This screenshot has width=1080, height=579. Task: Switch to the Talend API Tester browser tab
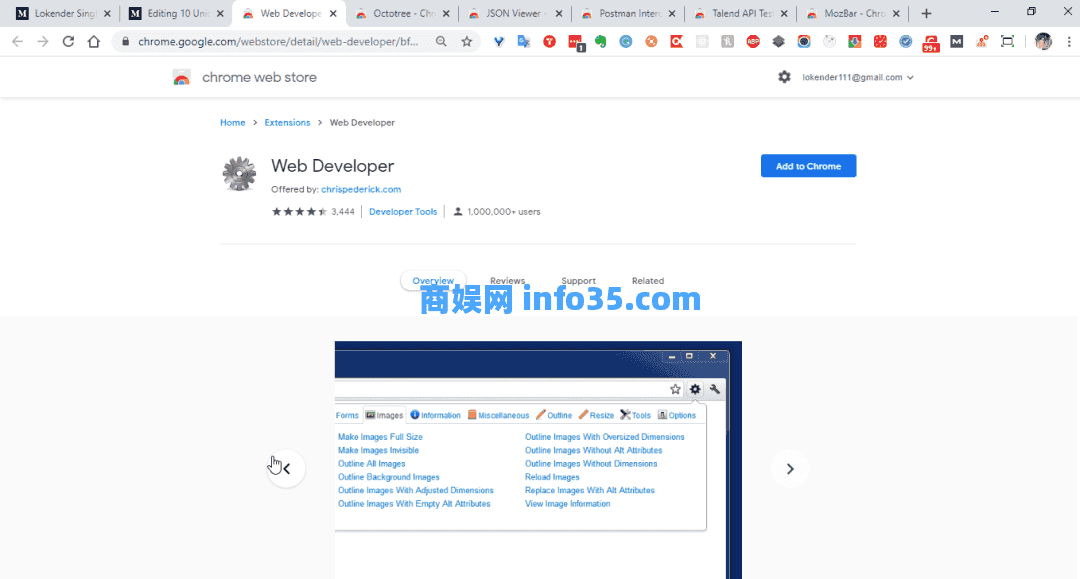pyautogui.click(x=741, y=13)
